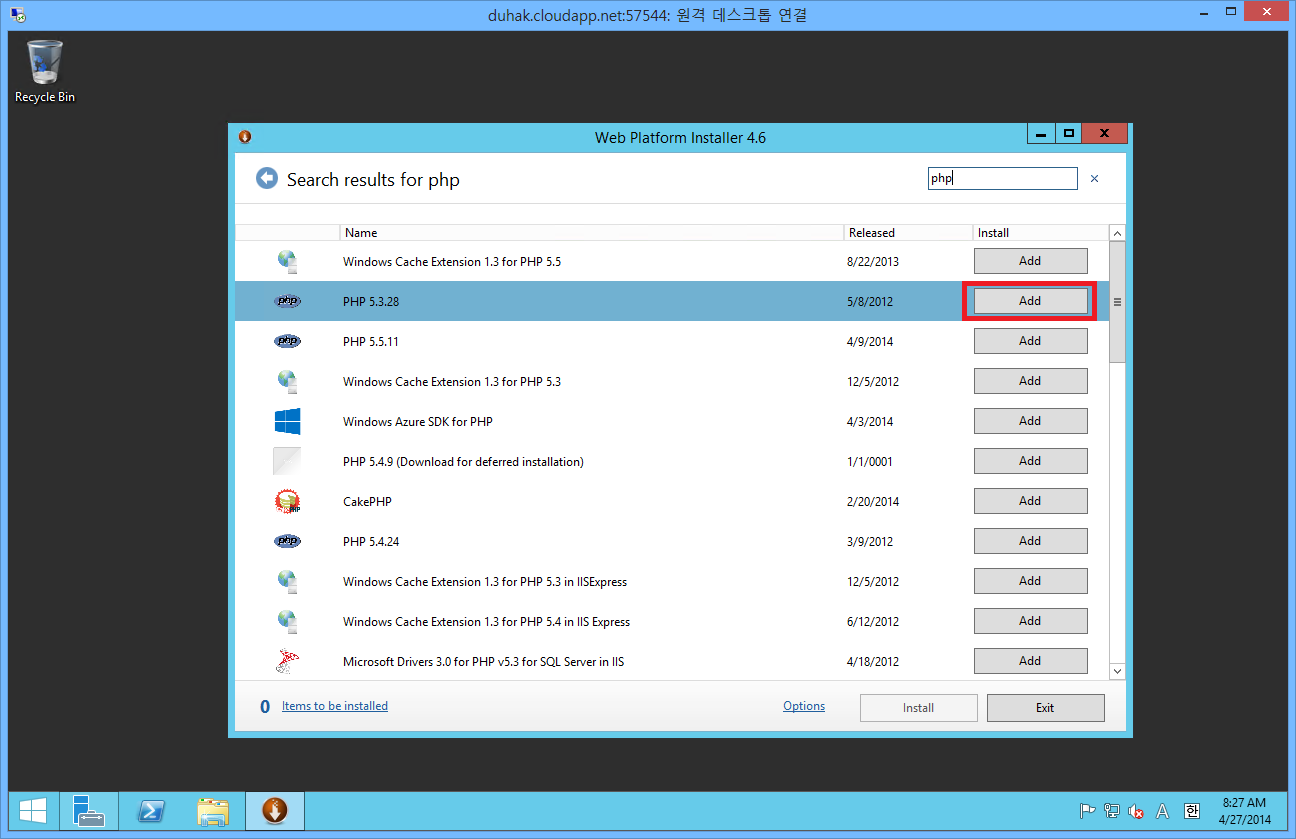Screen dimensions: 1296x839
Task: Click the Action Center flag tray icon
Action: [1087, 811]
